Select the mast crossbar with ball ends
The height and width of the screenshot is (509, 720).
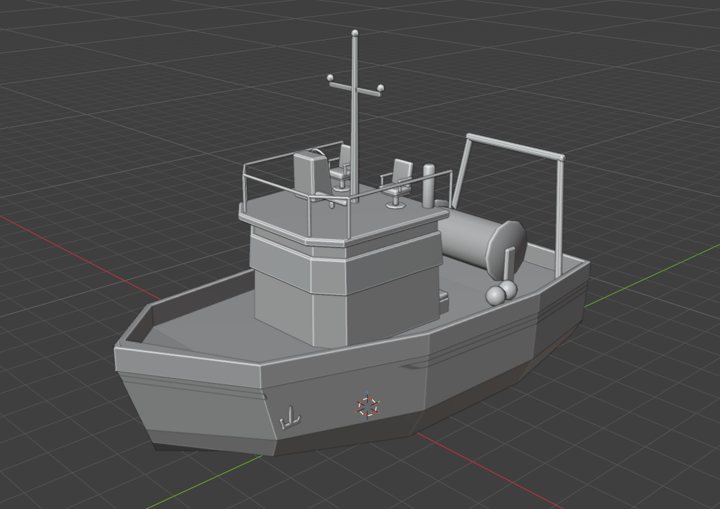pos(355,86)
